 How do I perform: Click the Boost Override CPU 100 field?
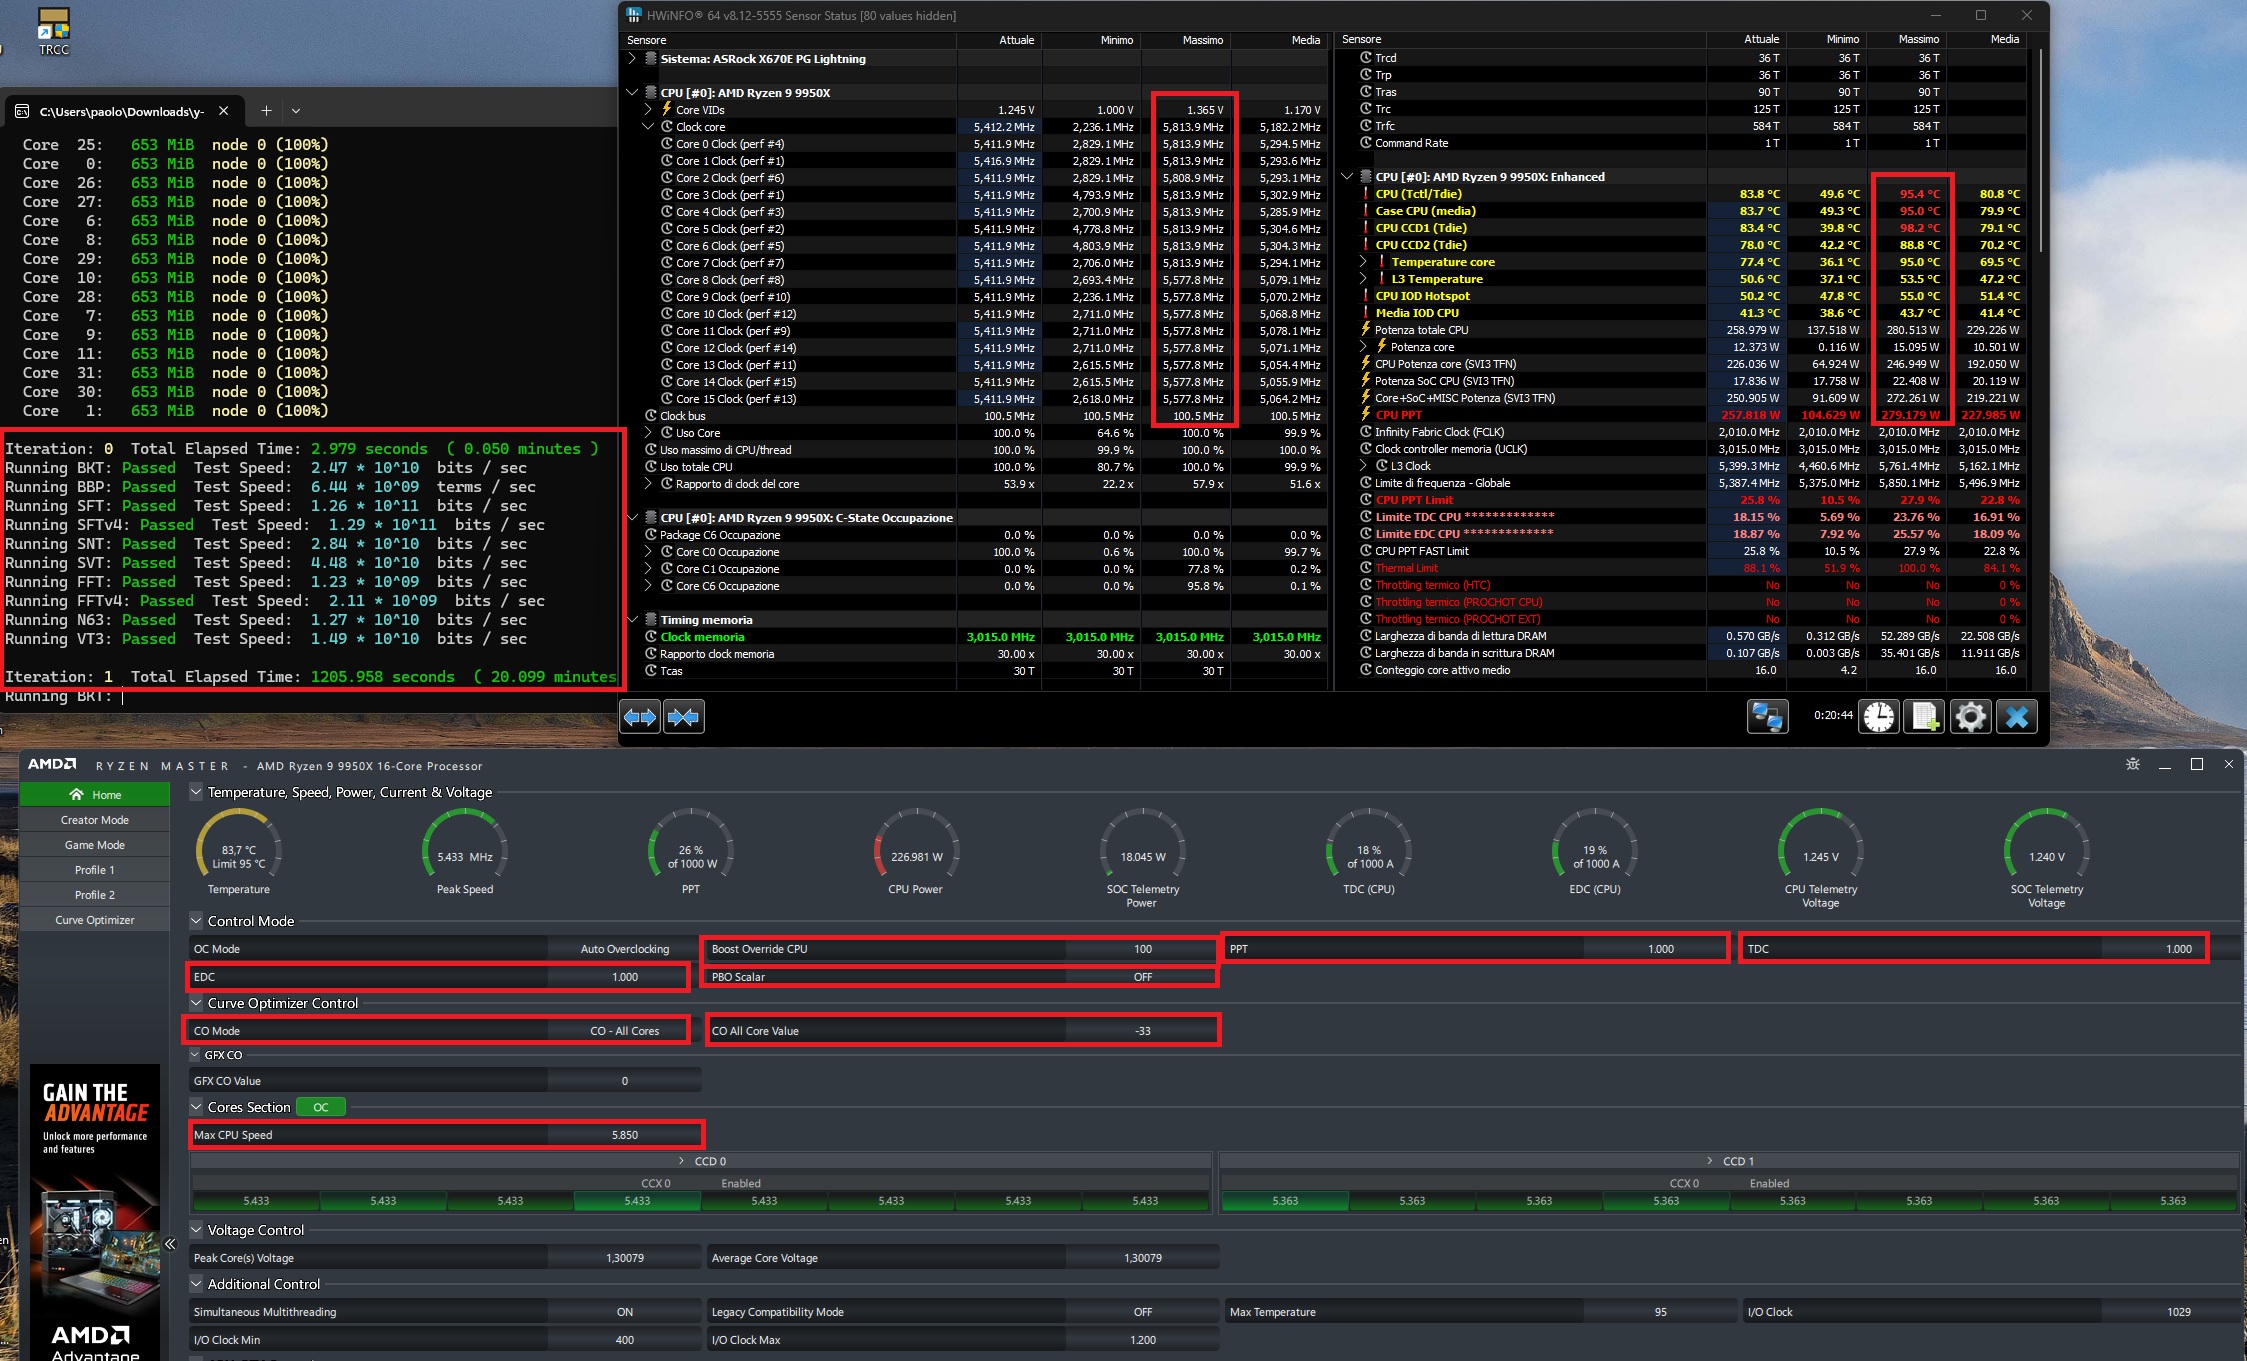pos(1142,949)
